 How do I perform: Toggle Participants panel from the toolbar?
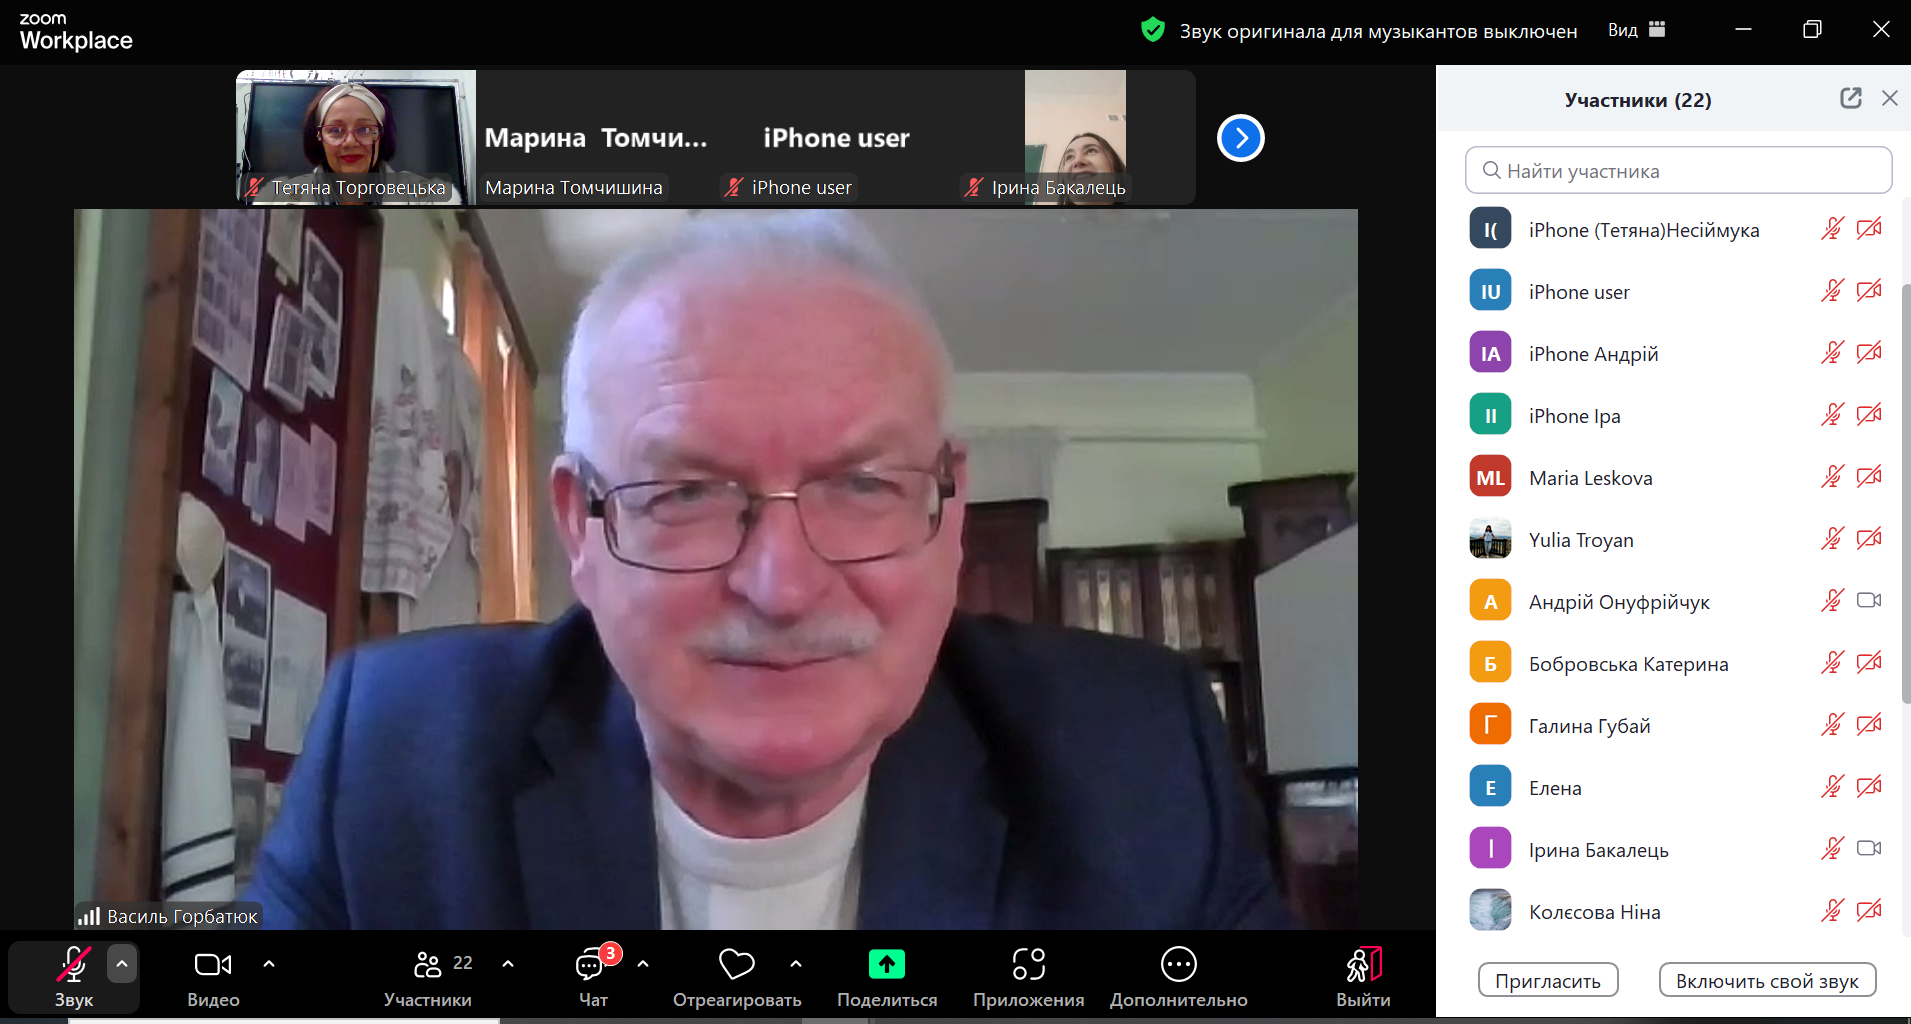coord(428,965)
